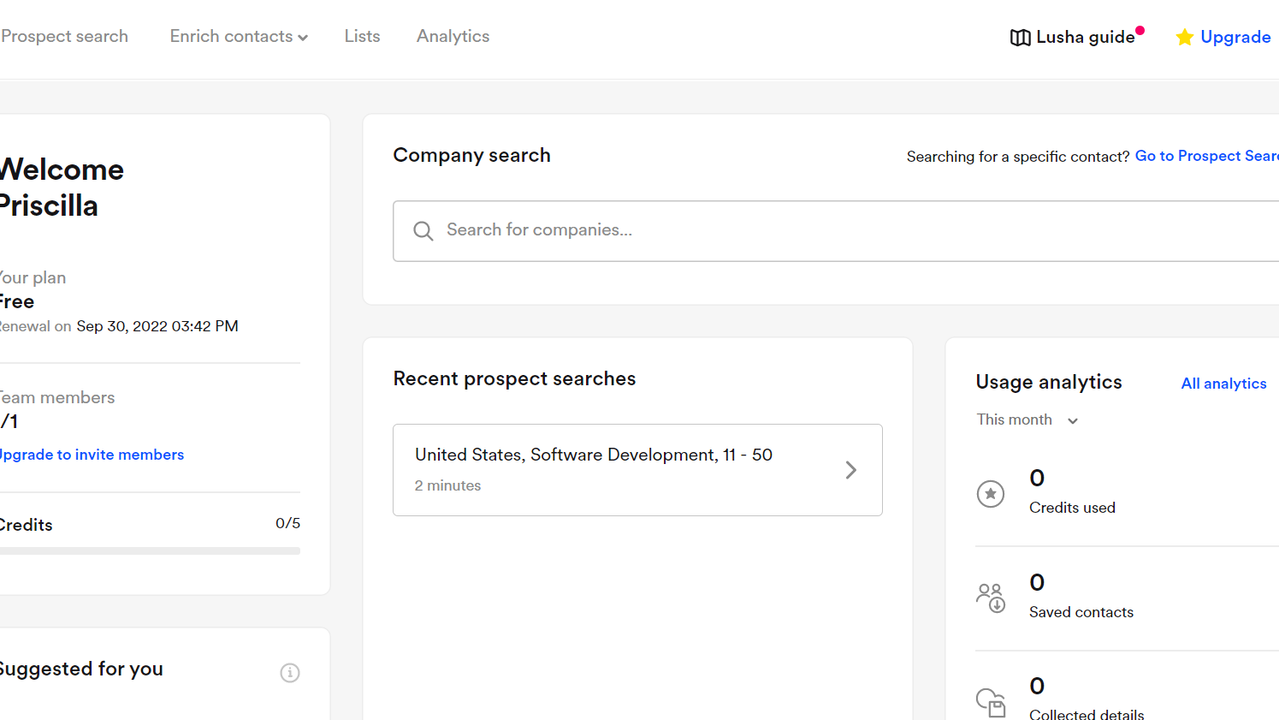
Task: Click the Collected details icon
Action: point(990,702)
